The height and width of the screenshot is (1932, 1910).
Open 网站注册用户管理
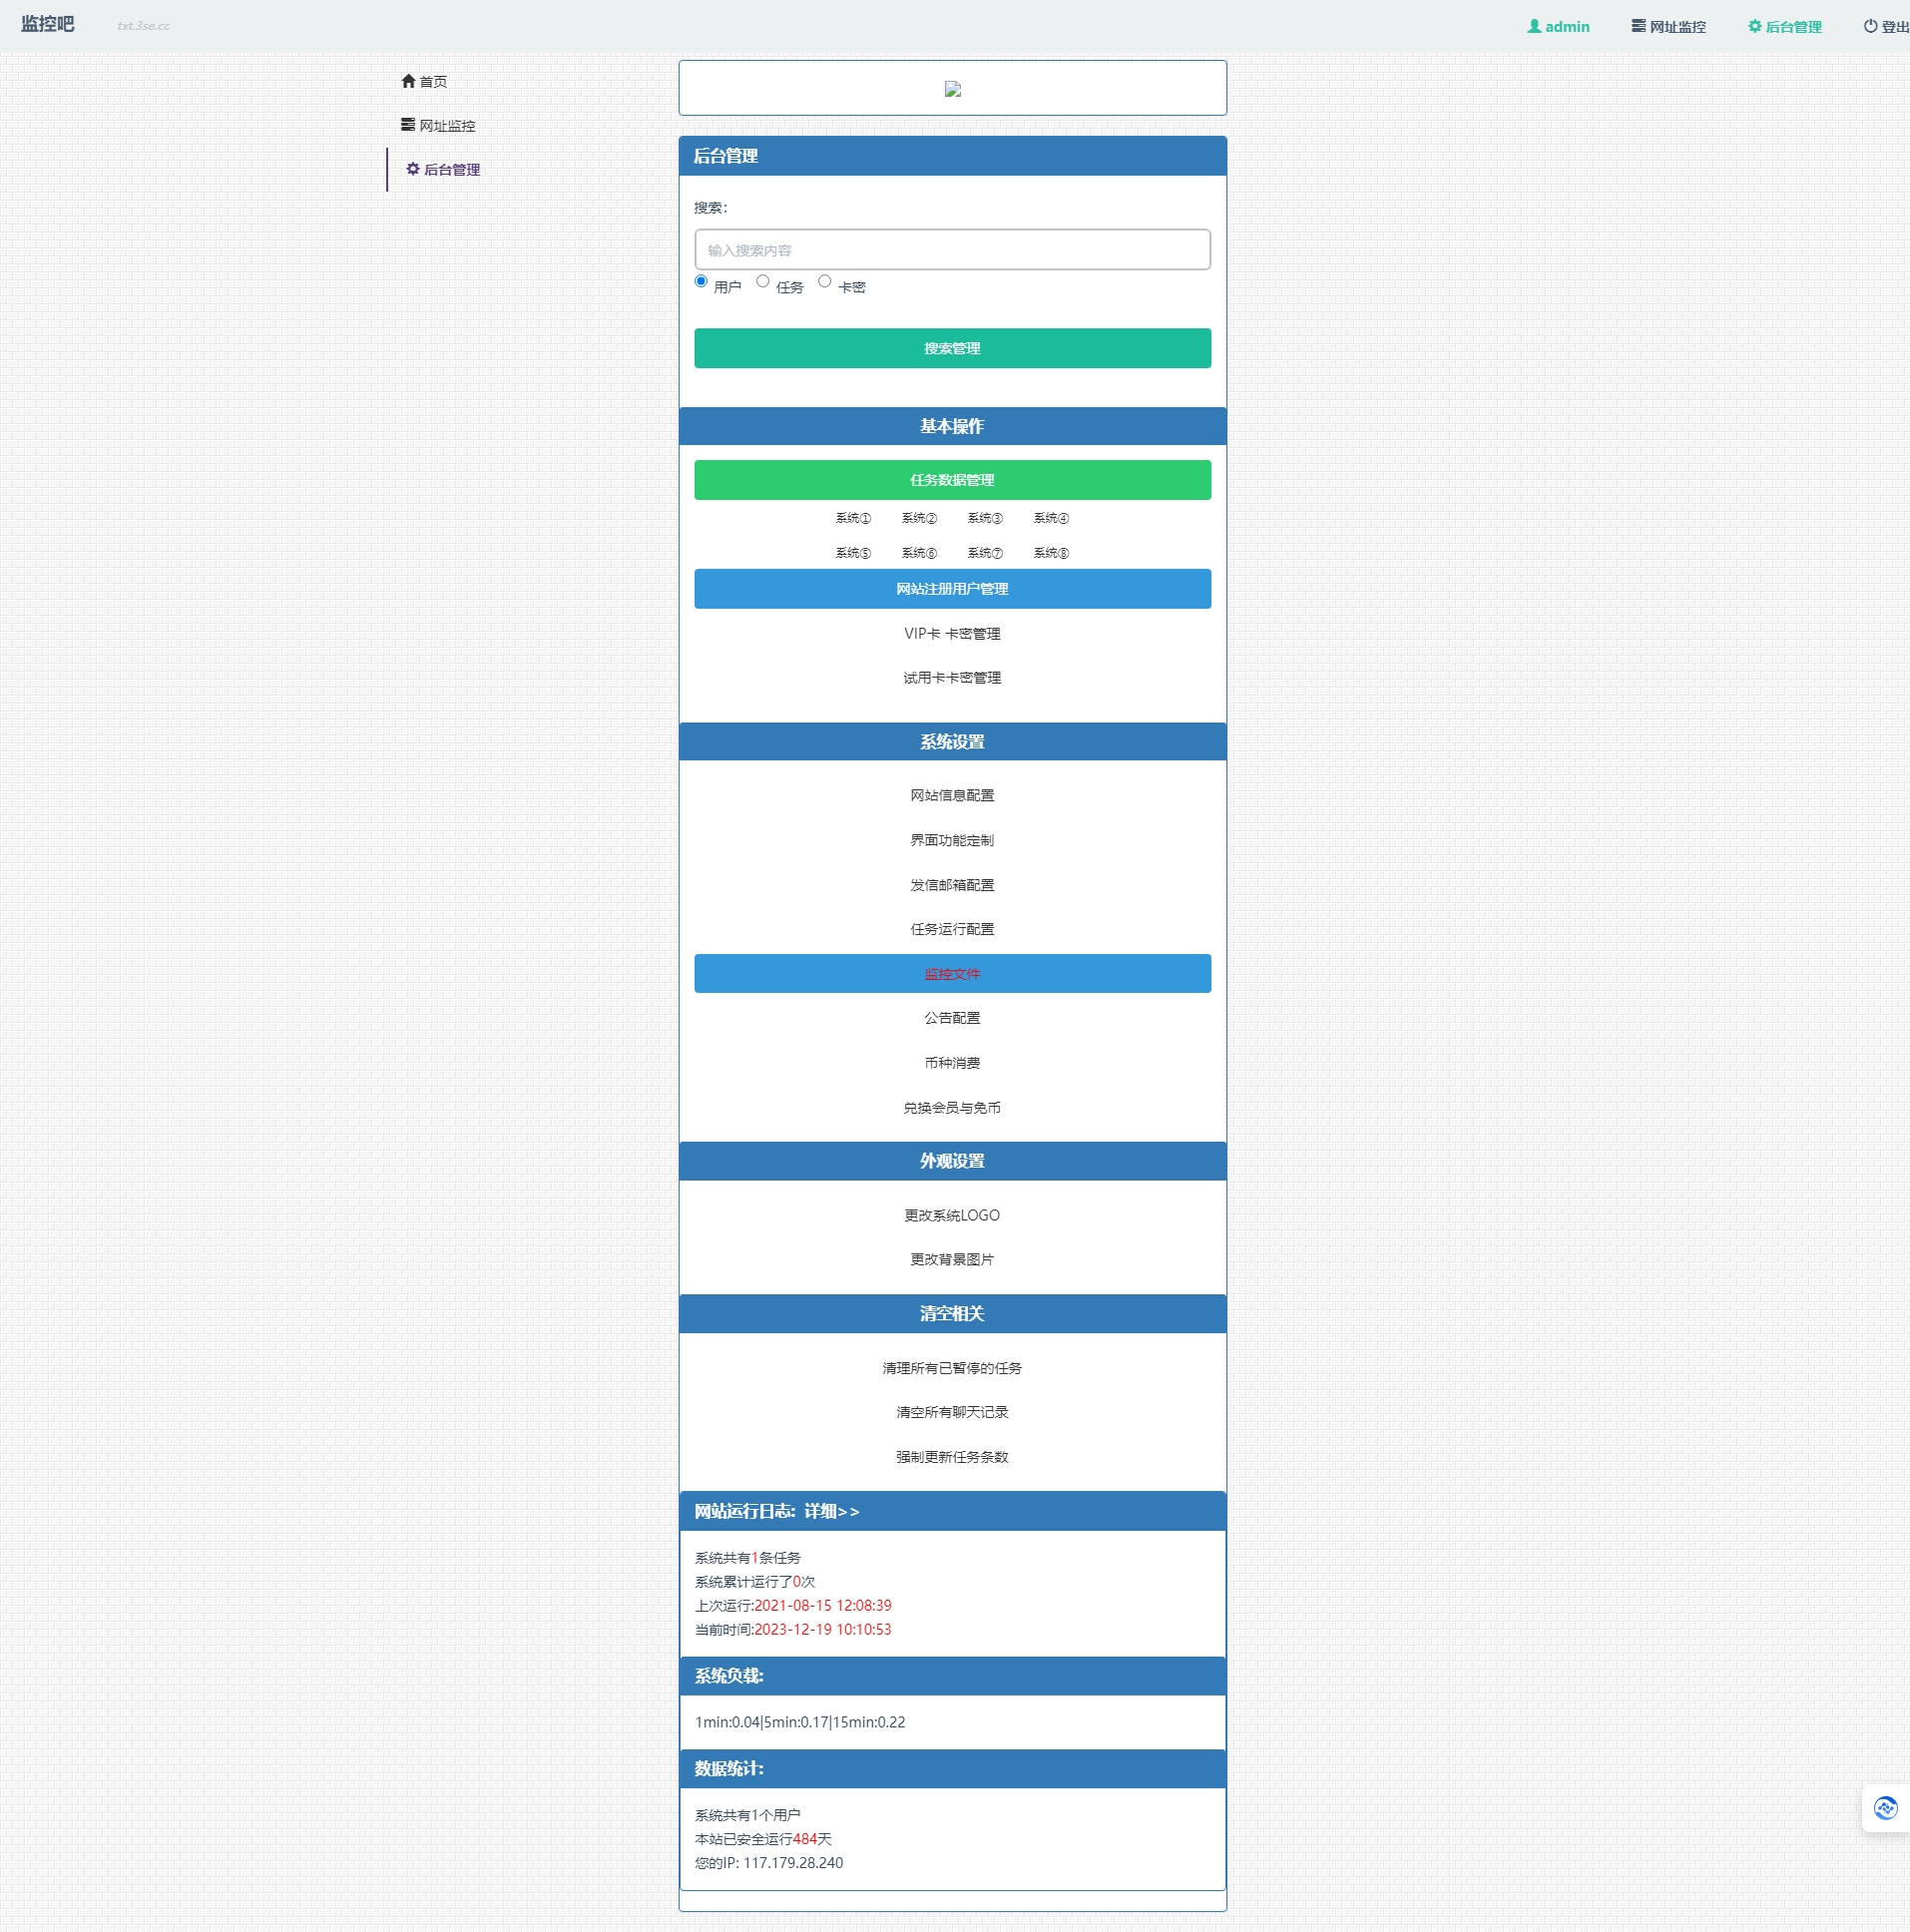952,589
